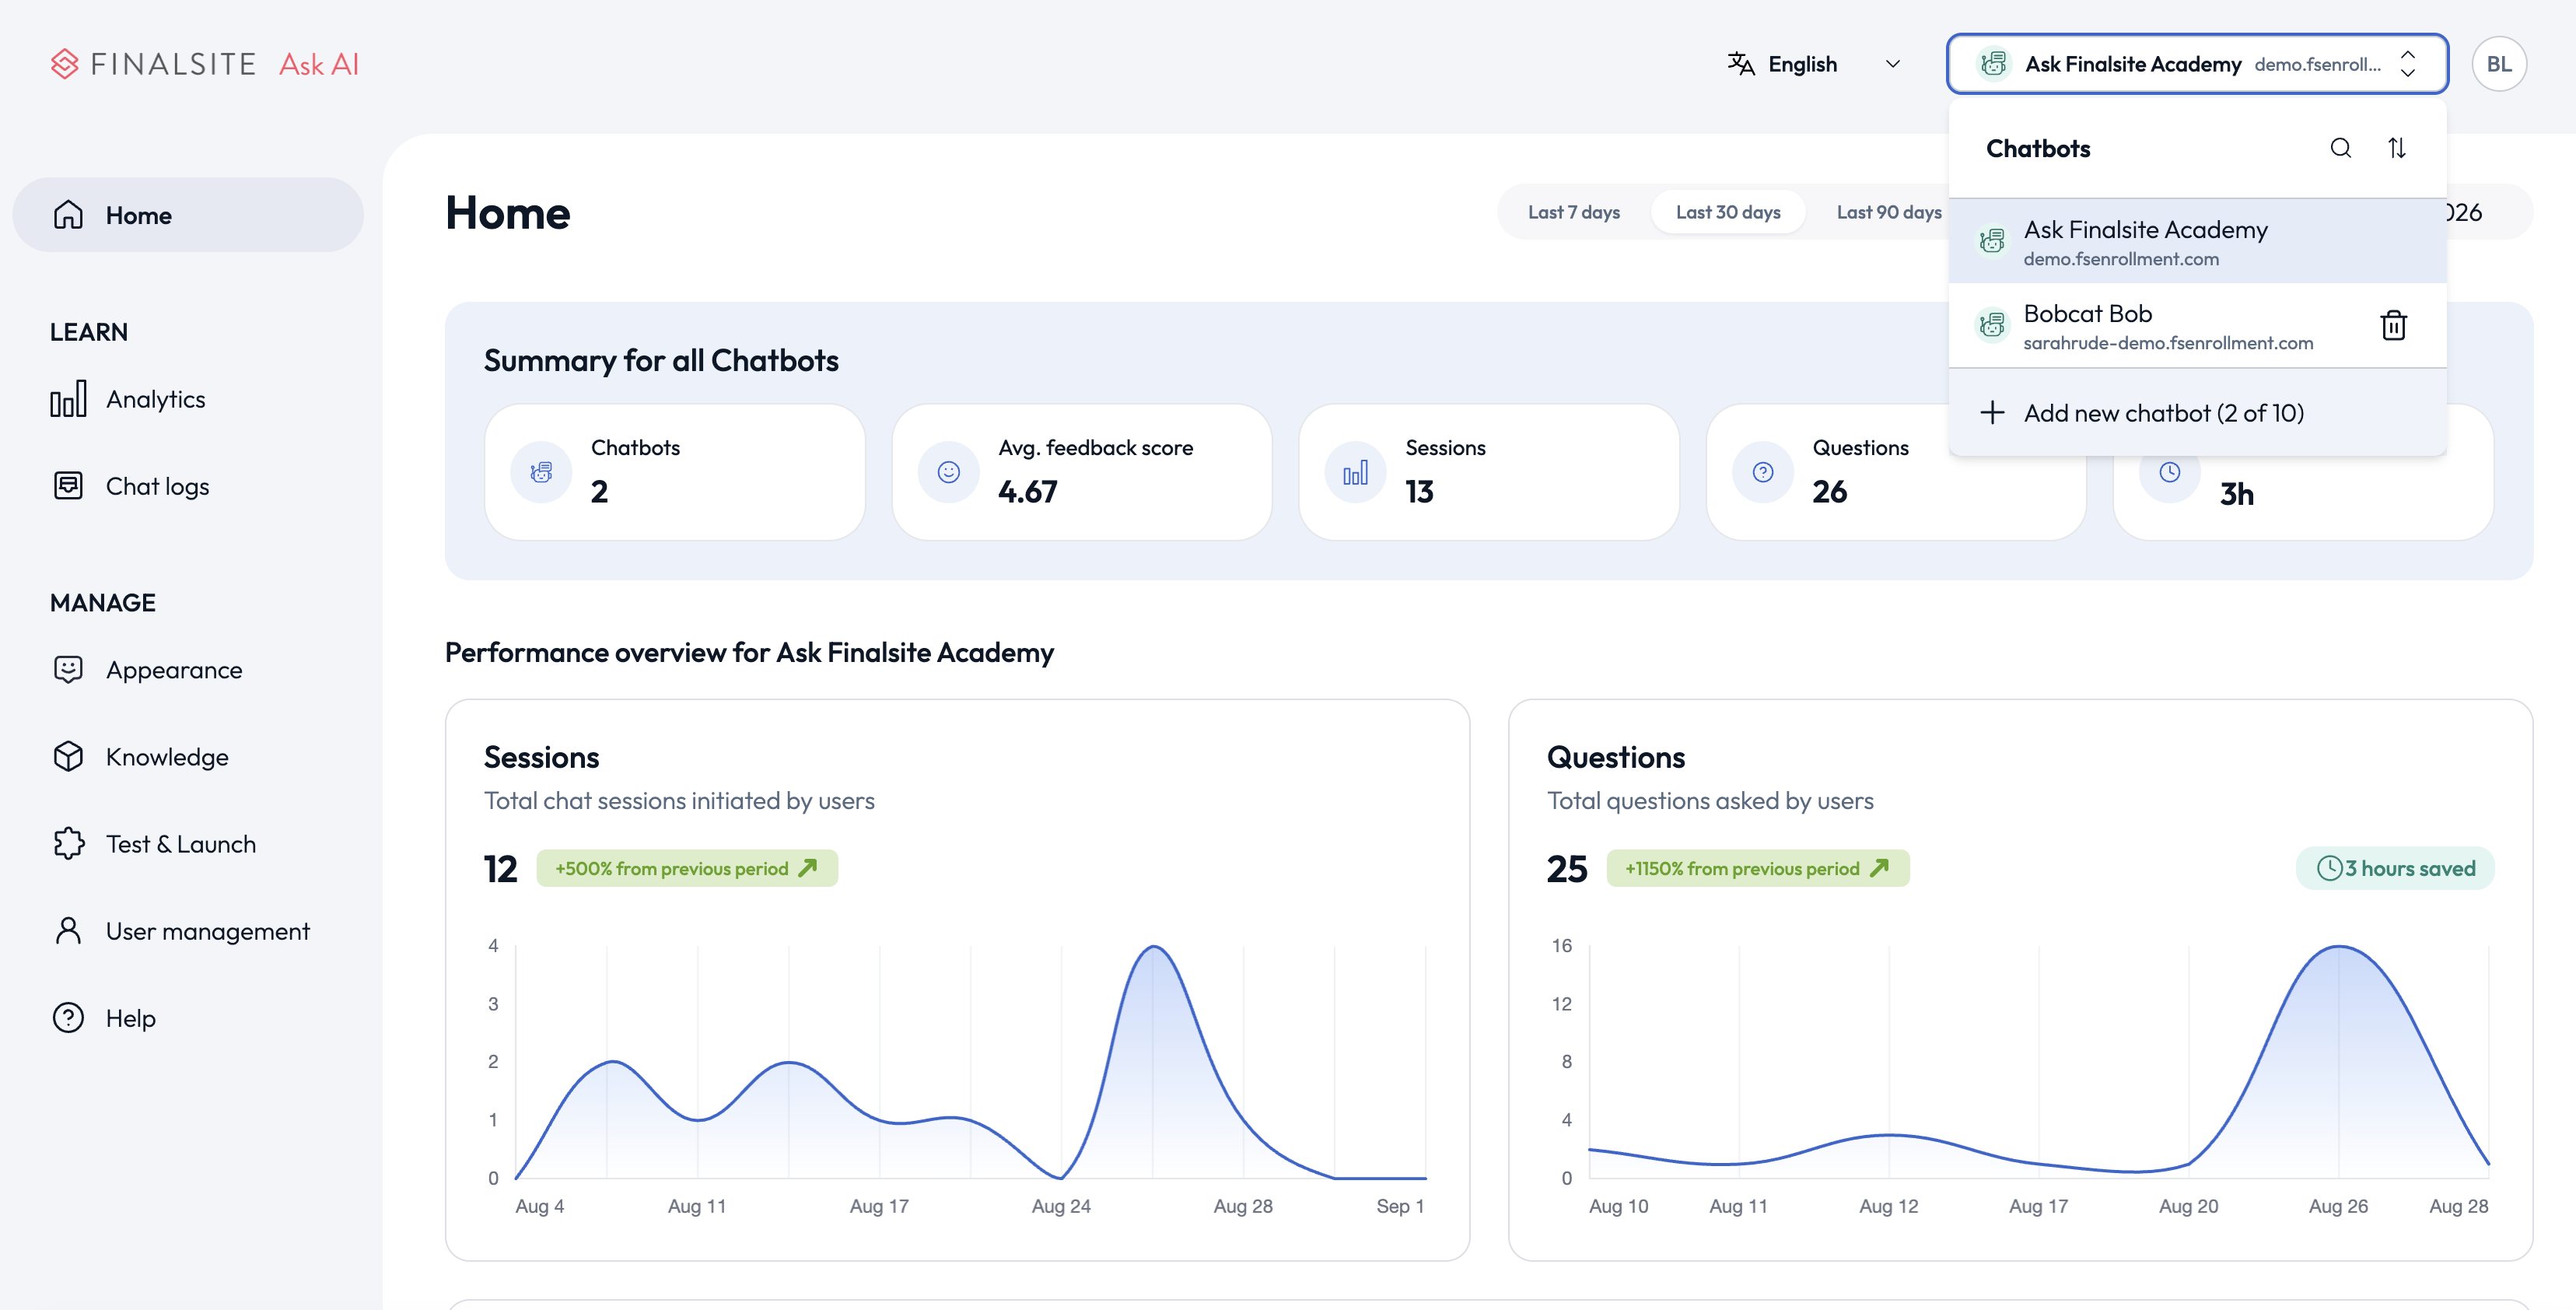Click the Sessions summary card chart icon
This screenshot has height=1310, width=2576.
coord(1355,472)
